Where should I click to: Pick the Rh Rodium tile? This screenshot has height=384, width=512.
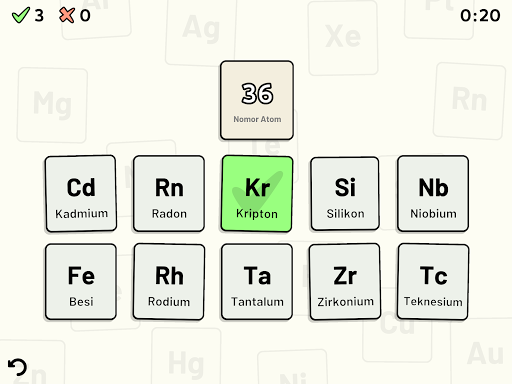169,282
